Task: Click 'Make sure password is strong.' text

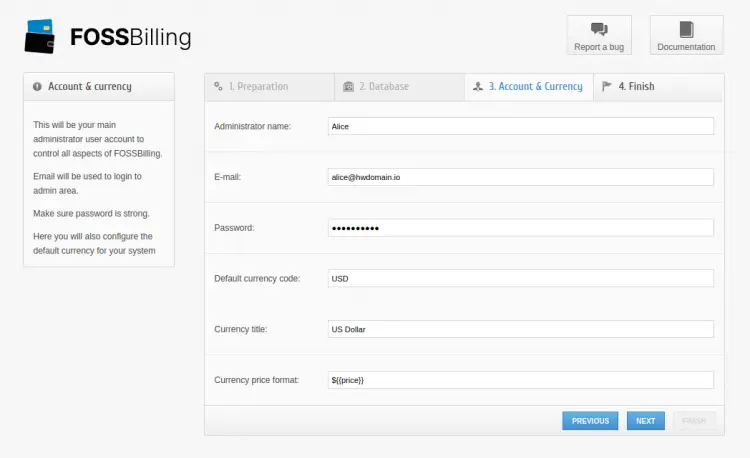Action: click(x=91, y=213)
